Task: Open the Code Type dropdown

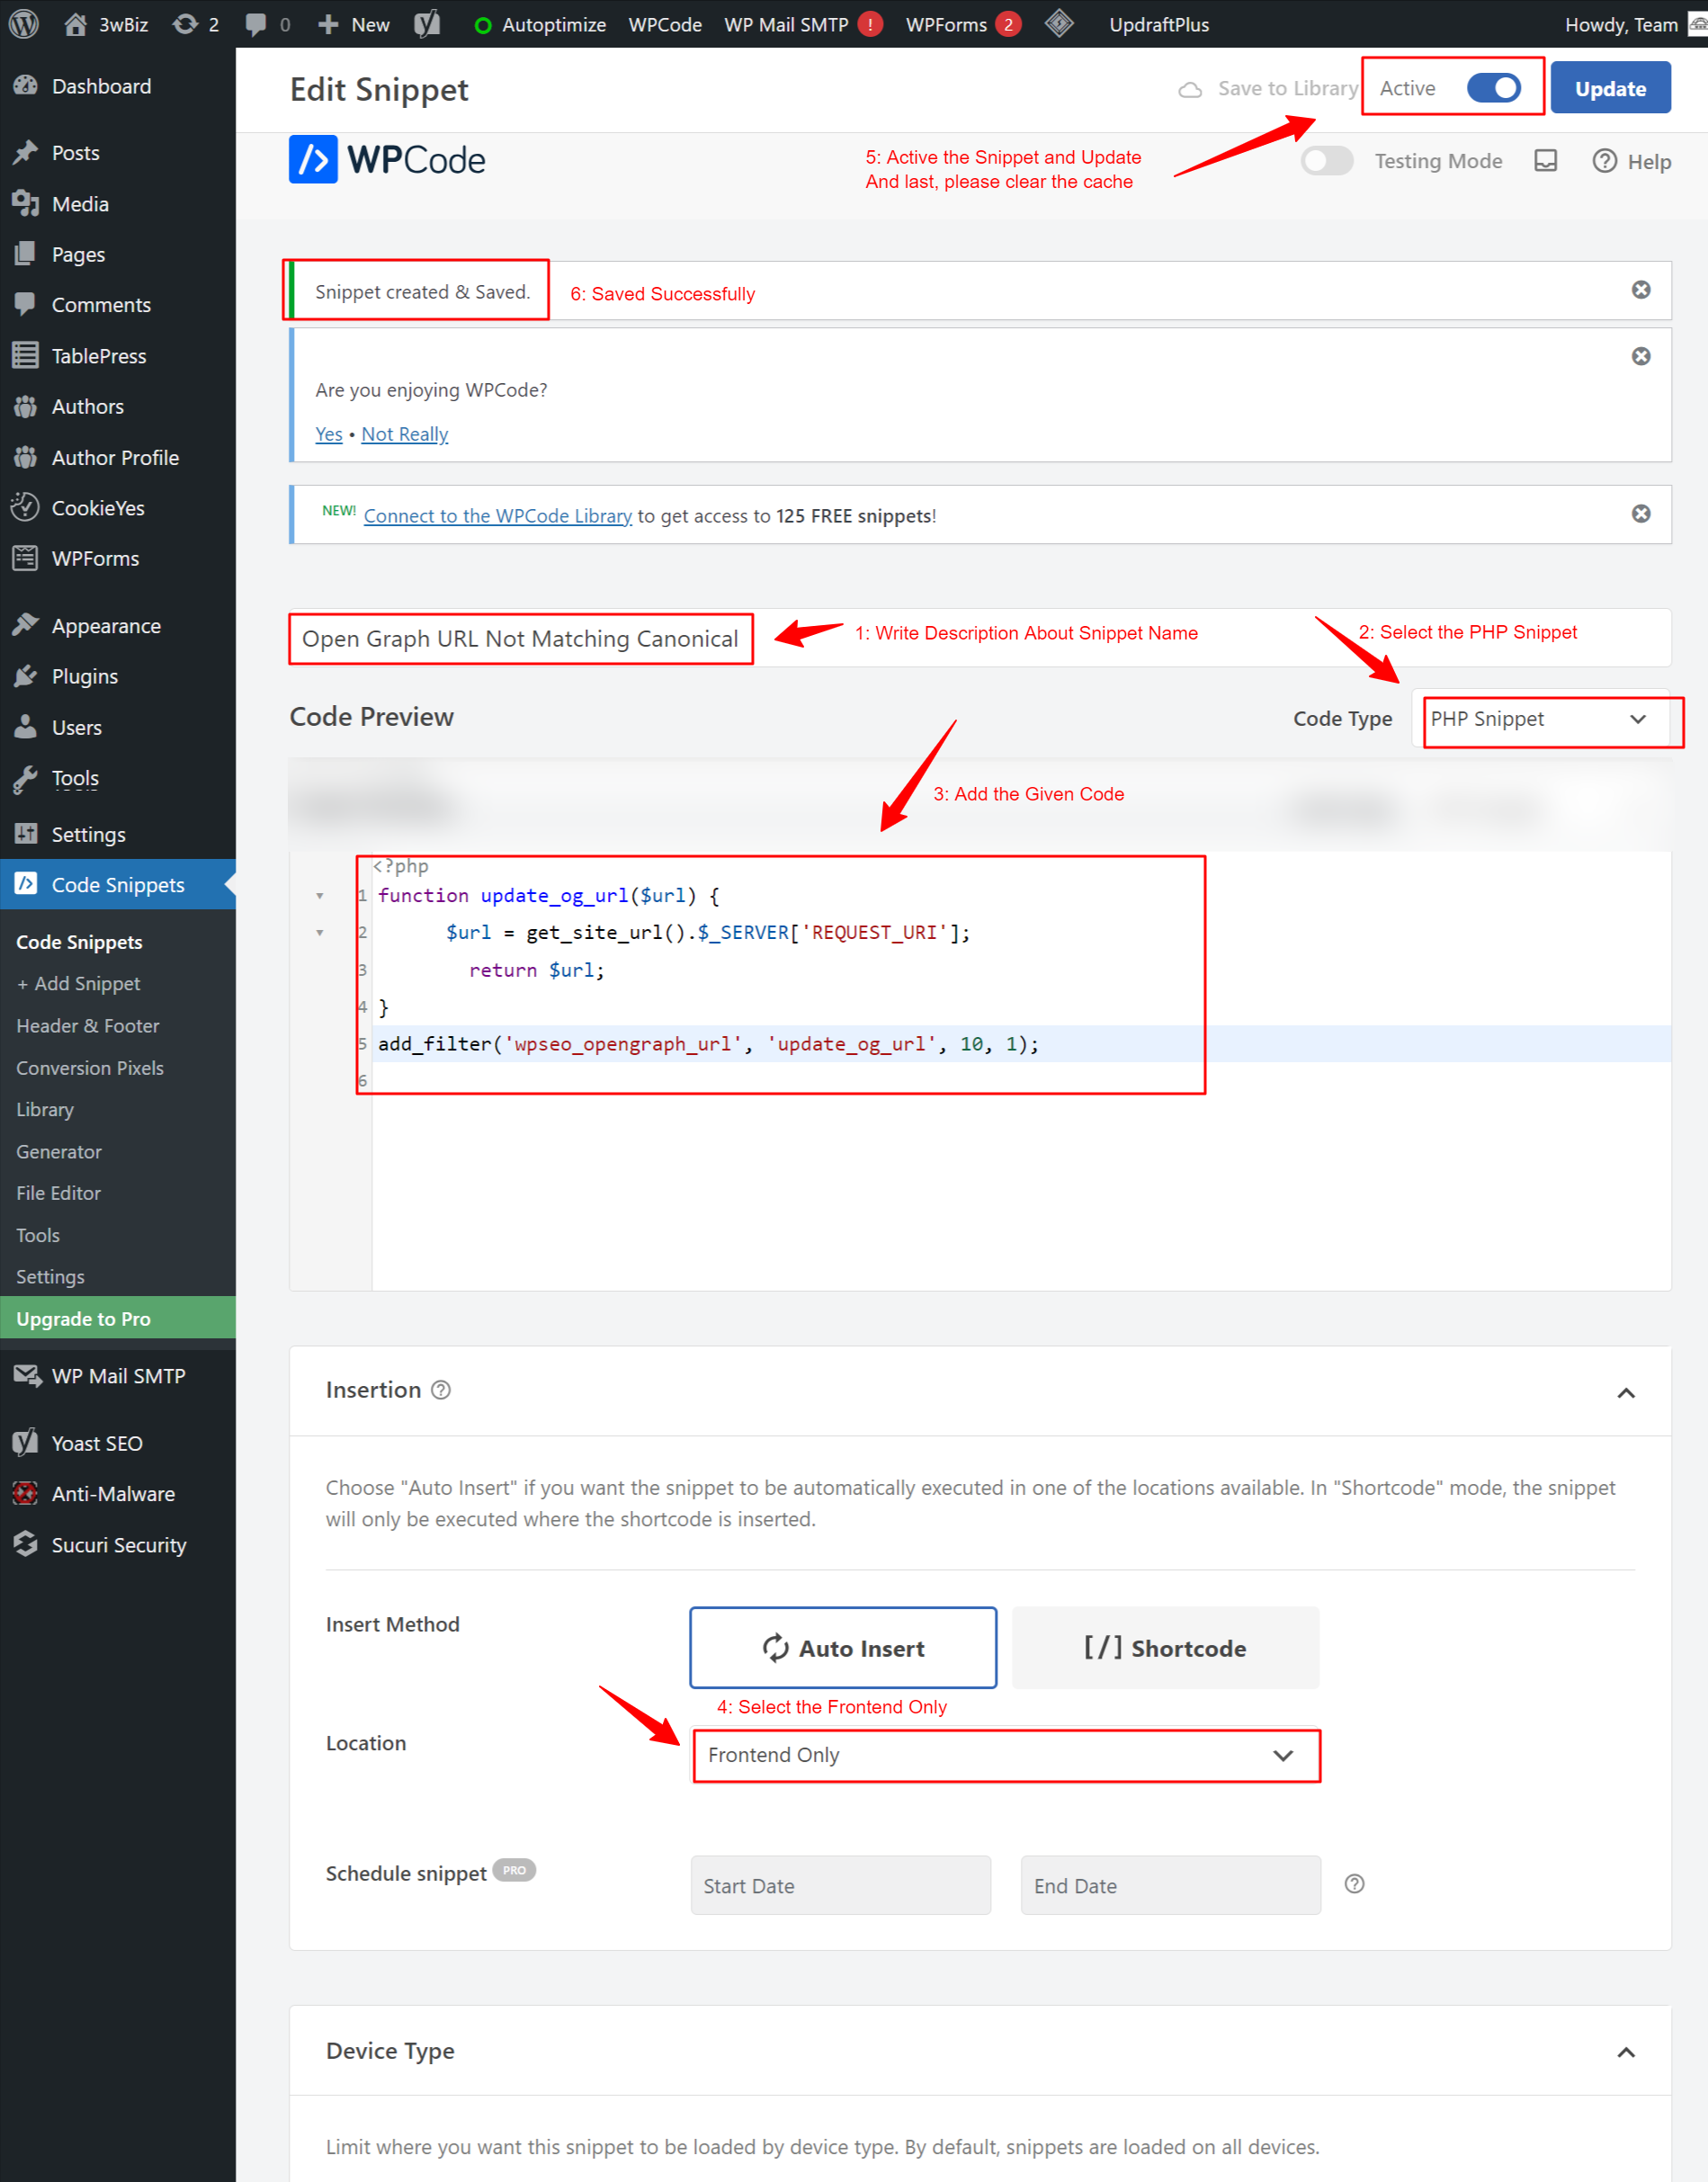Action: click(1538, 719)
